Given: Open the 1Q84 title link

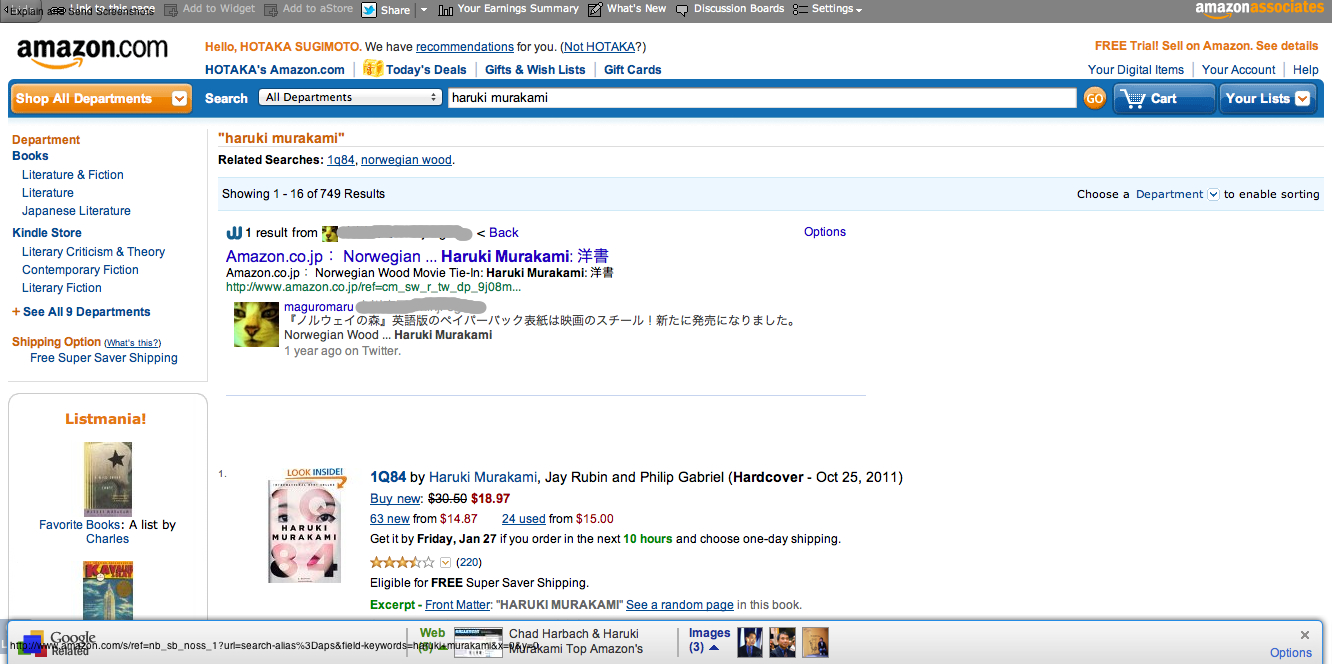Looking at the screenshot, I should click(388, 477).
